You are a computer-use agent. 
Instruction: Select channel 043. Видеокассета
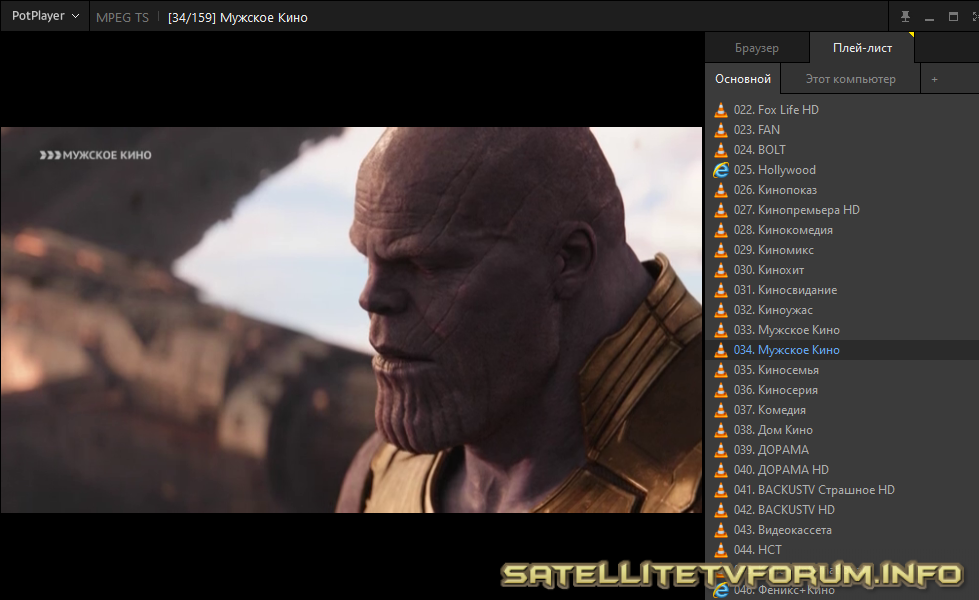point(783,529)
